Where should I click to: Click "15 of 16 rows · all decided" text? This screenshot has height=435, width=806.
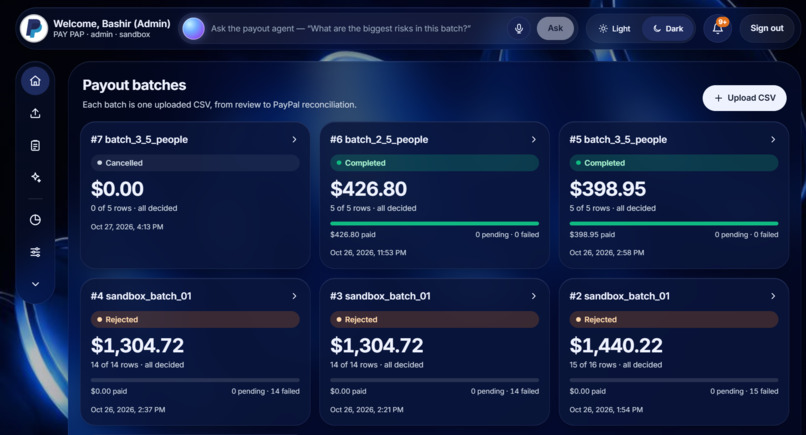coord(615,365)
